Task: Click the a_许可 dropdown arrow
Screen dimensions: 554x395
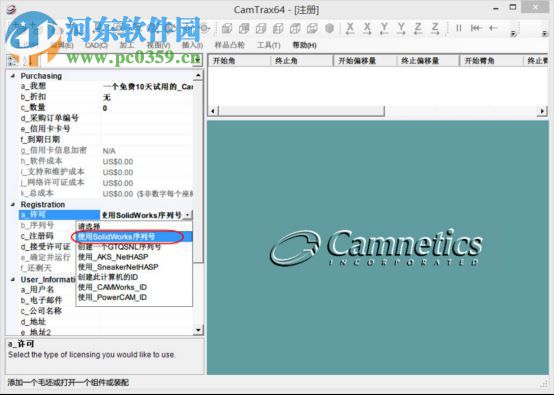Action: click(x=188, y=215)
